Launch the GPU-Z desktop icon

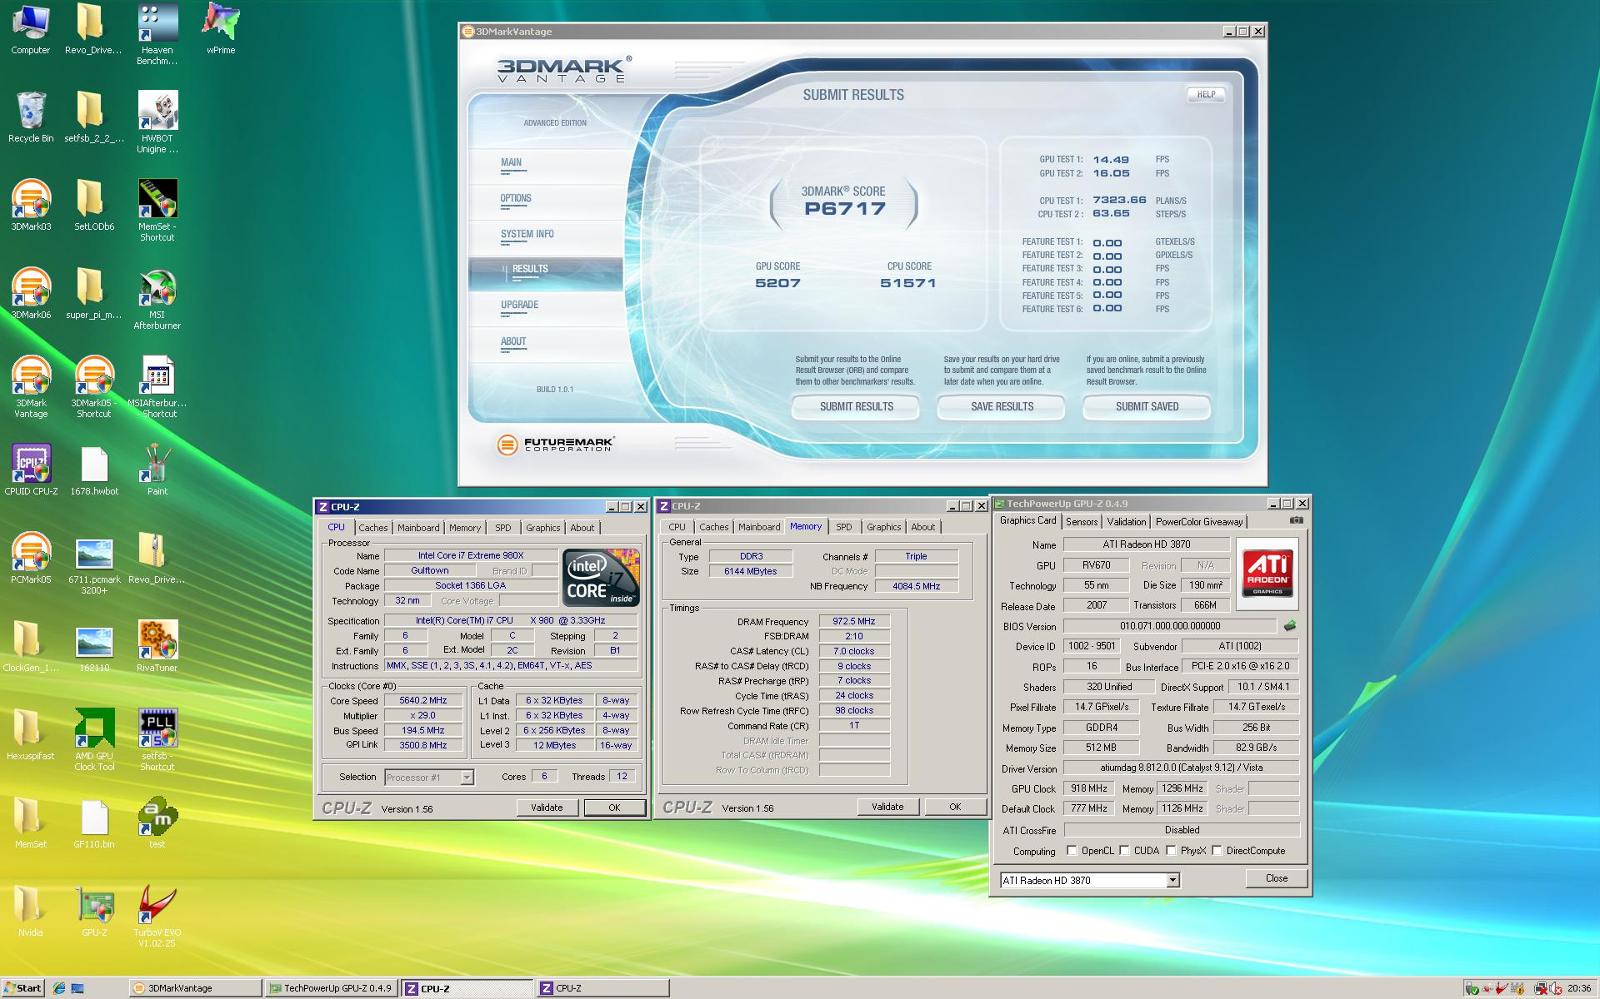point(94,911)
